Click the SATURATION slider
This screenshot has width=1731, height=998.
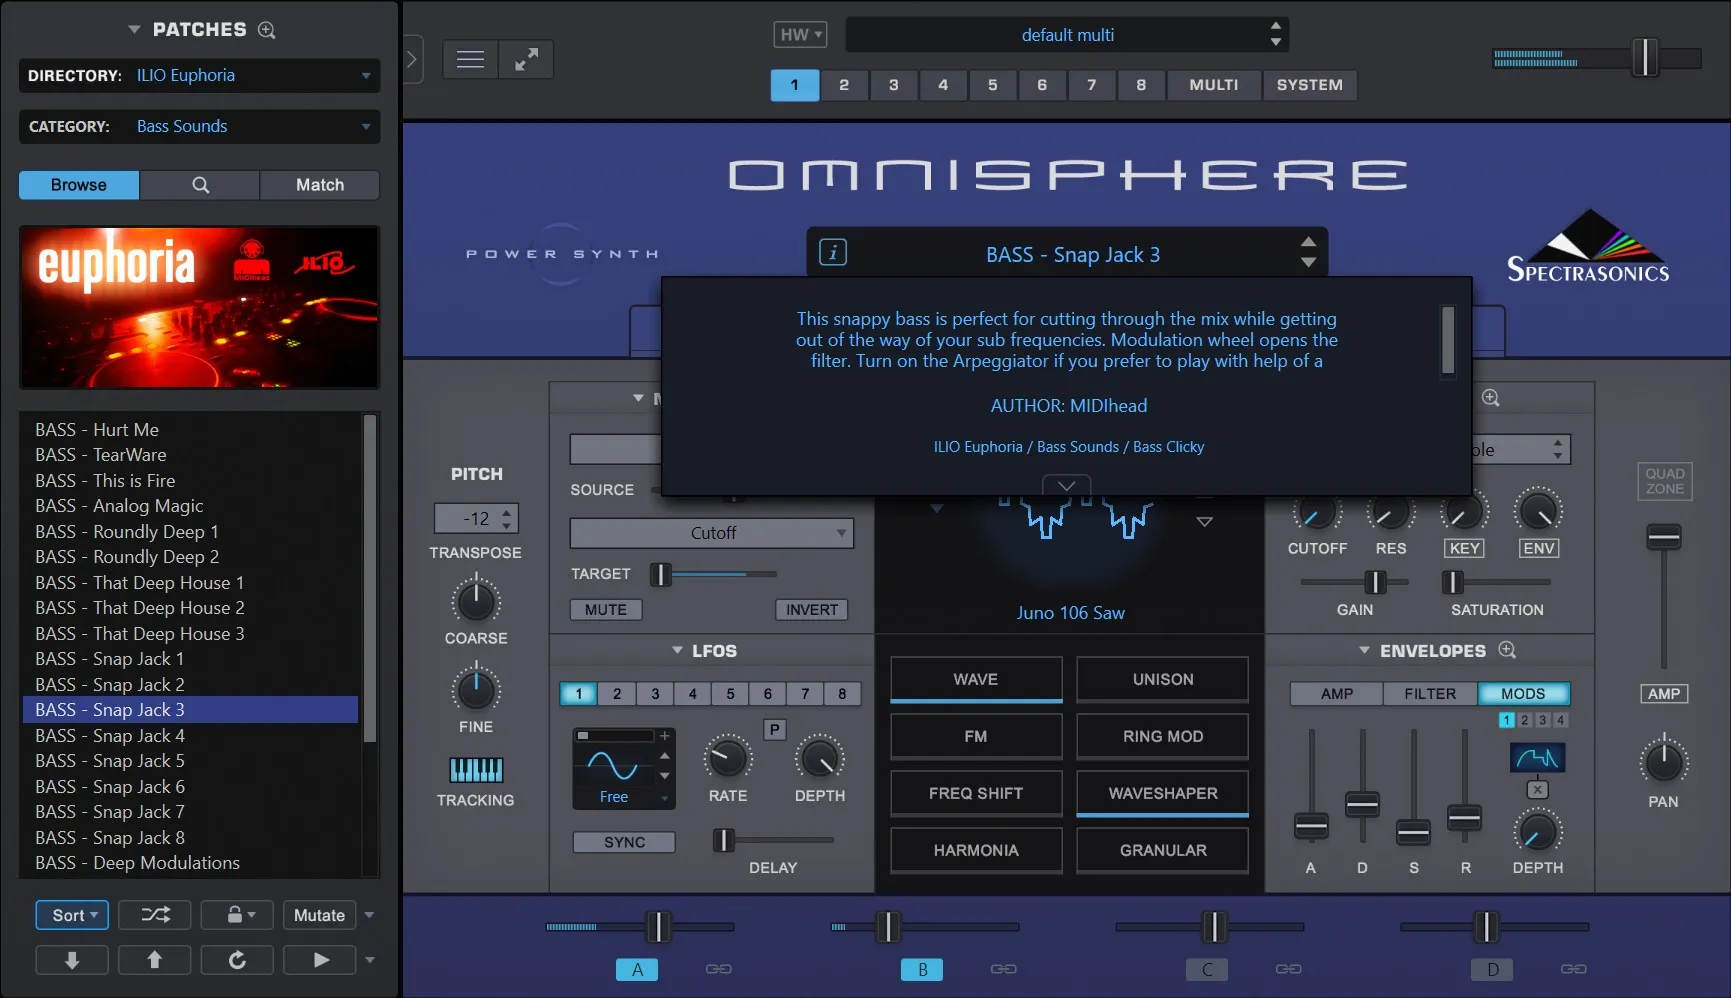coord(1497,581)
